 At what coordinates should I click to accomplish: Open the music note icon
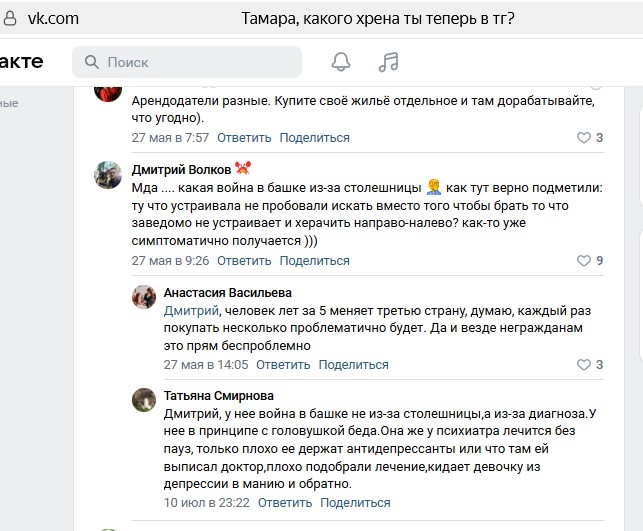pos(388,62)
